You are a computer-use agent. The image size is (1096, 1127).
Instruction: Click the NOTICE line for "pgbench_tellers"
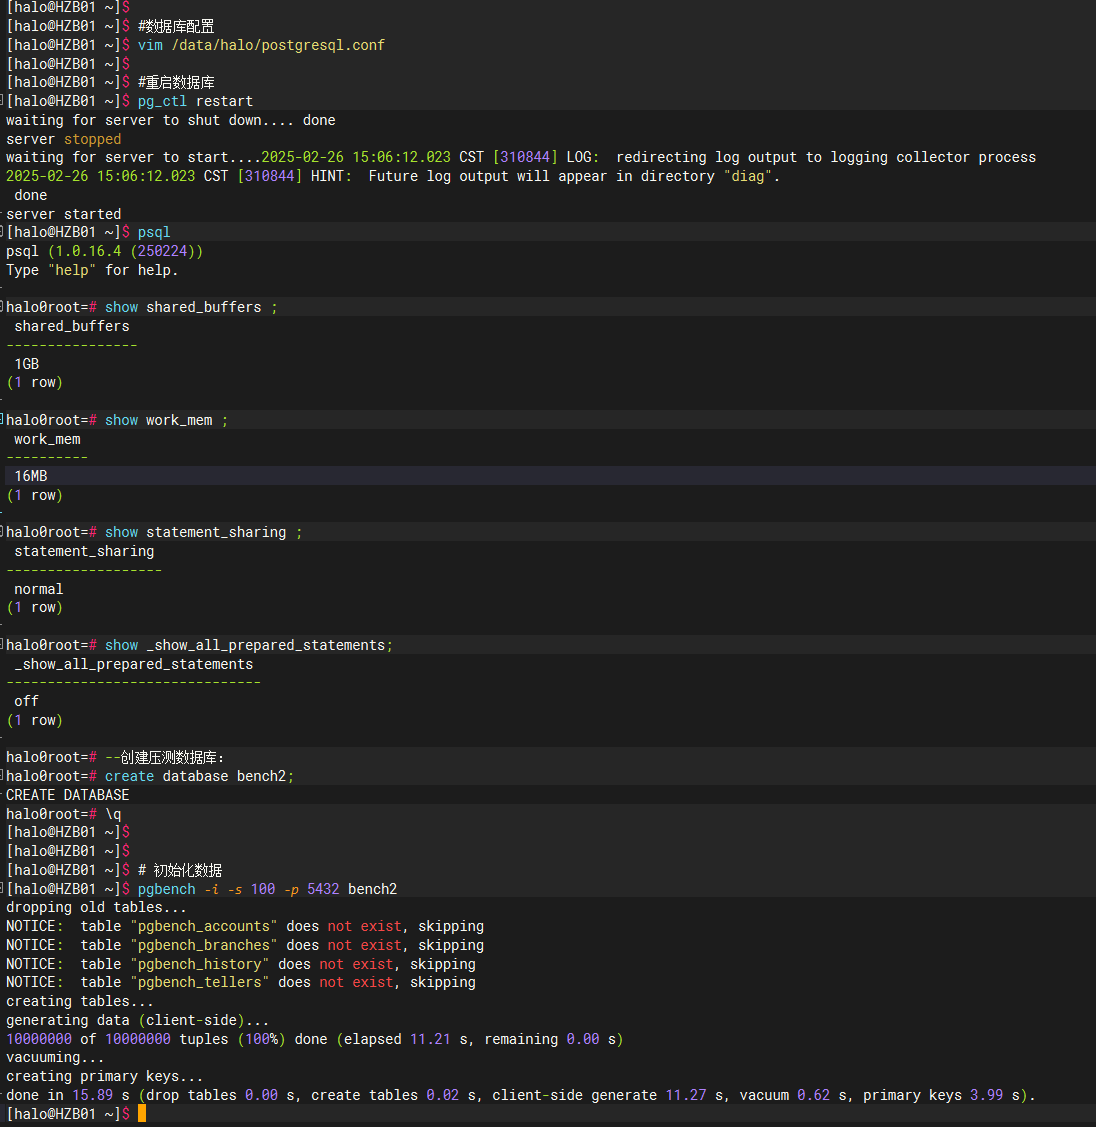pos(241,983)
